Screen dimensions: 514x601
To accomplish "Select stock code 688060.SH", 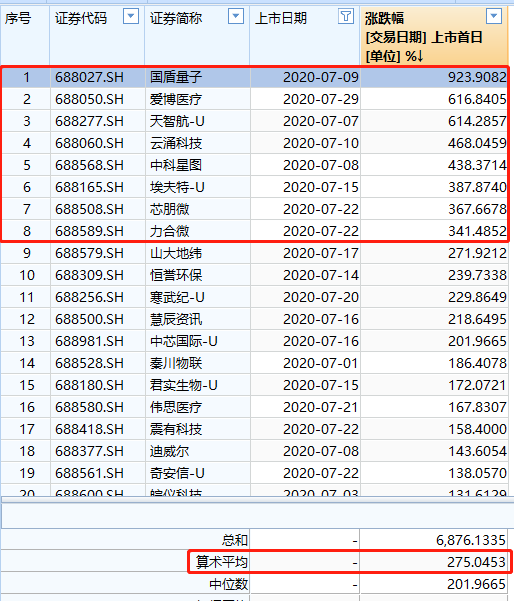I will tap(89, 143).
